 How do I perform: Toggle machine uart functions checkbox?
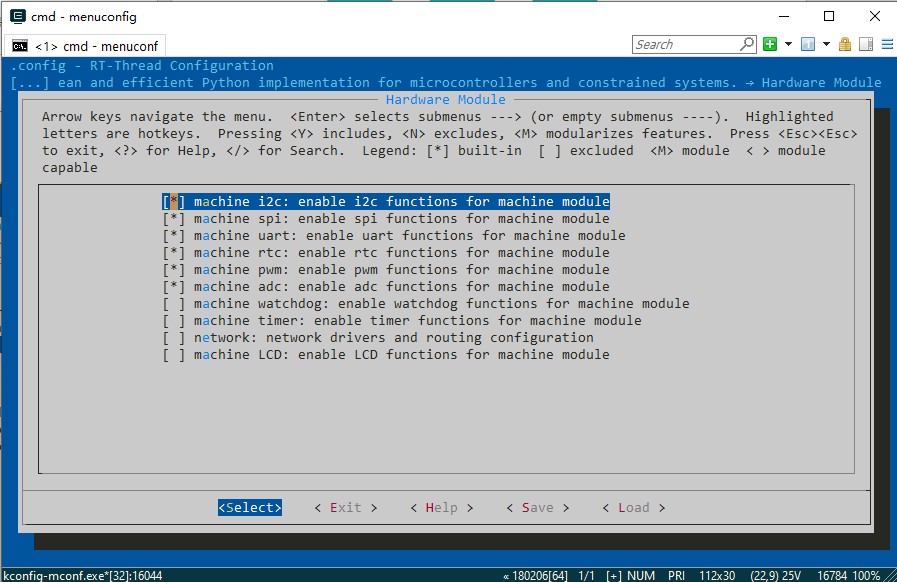[x=174, y=236]
